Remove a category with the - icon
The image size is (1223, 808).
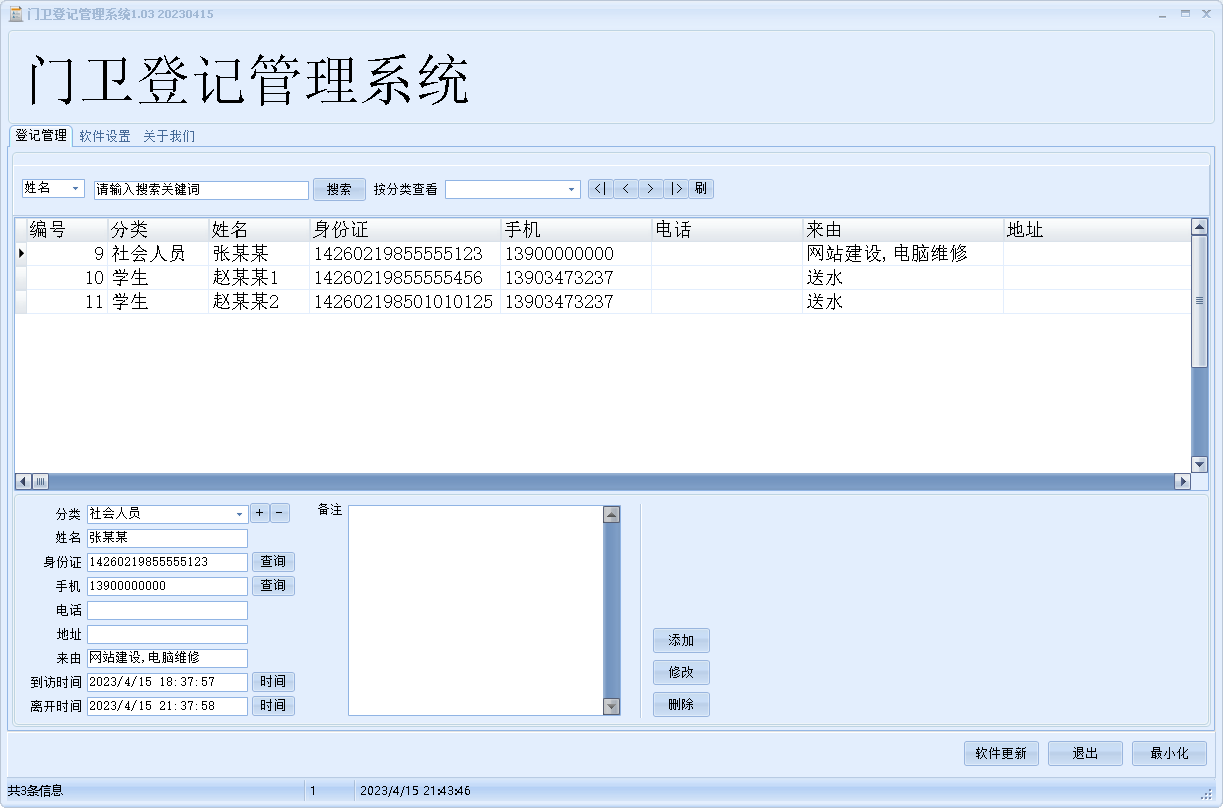pyautogui.click(x=279, y=513)
